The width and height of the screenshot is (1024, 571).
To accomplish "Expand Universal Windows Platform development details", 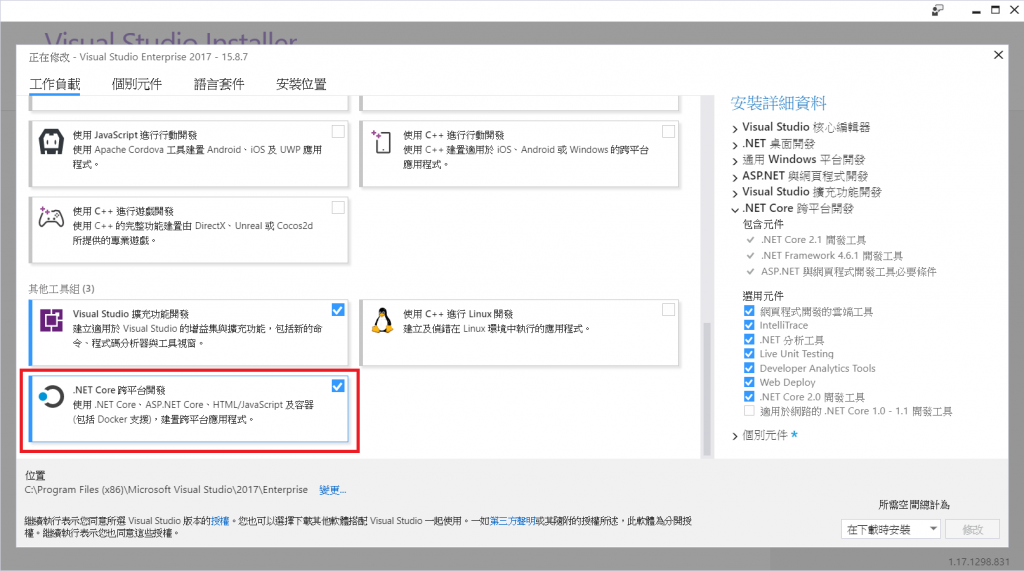I will [735, 161].
